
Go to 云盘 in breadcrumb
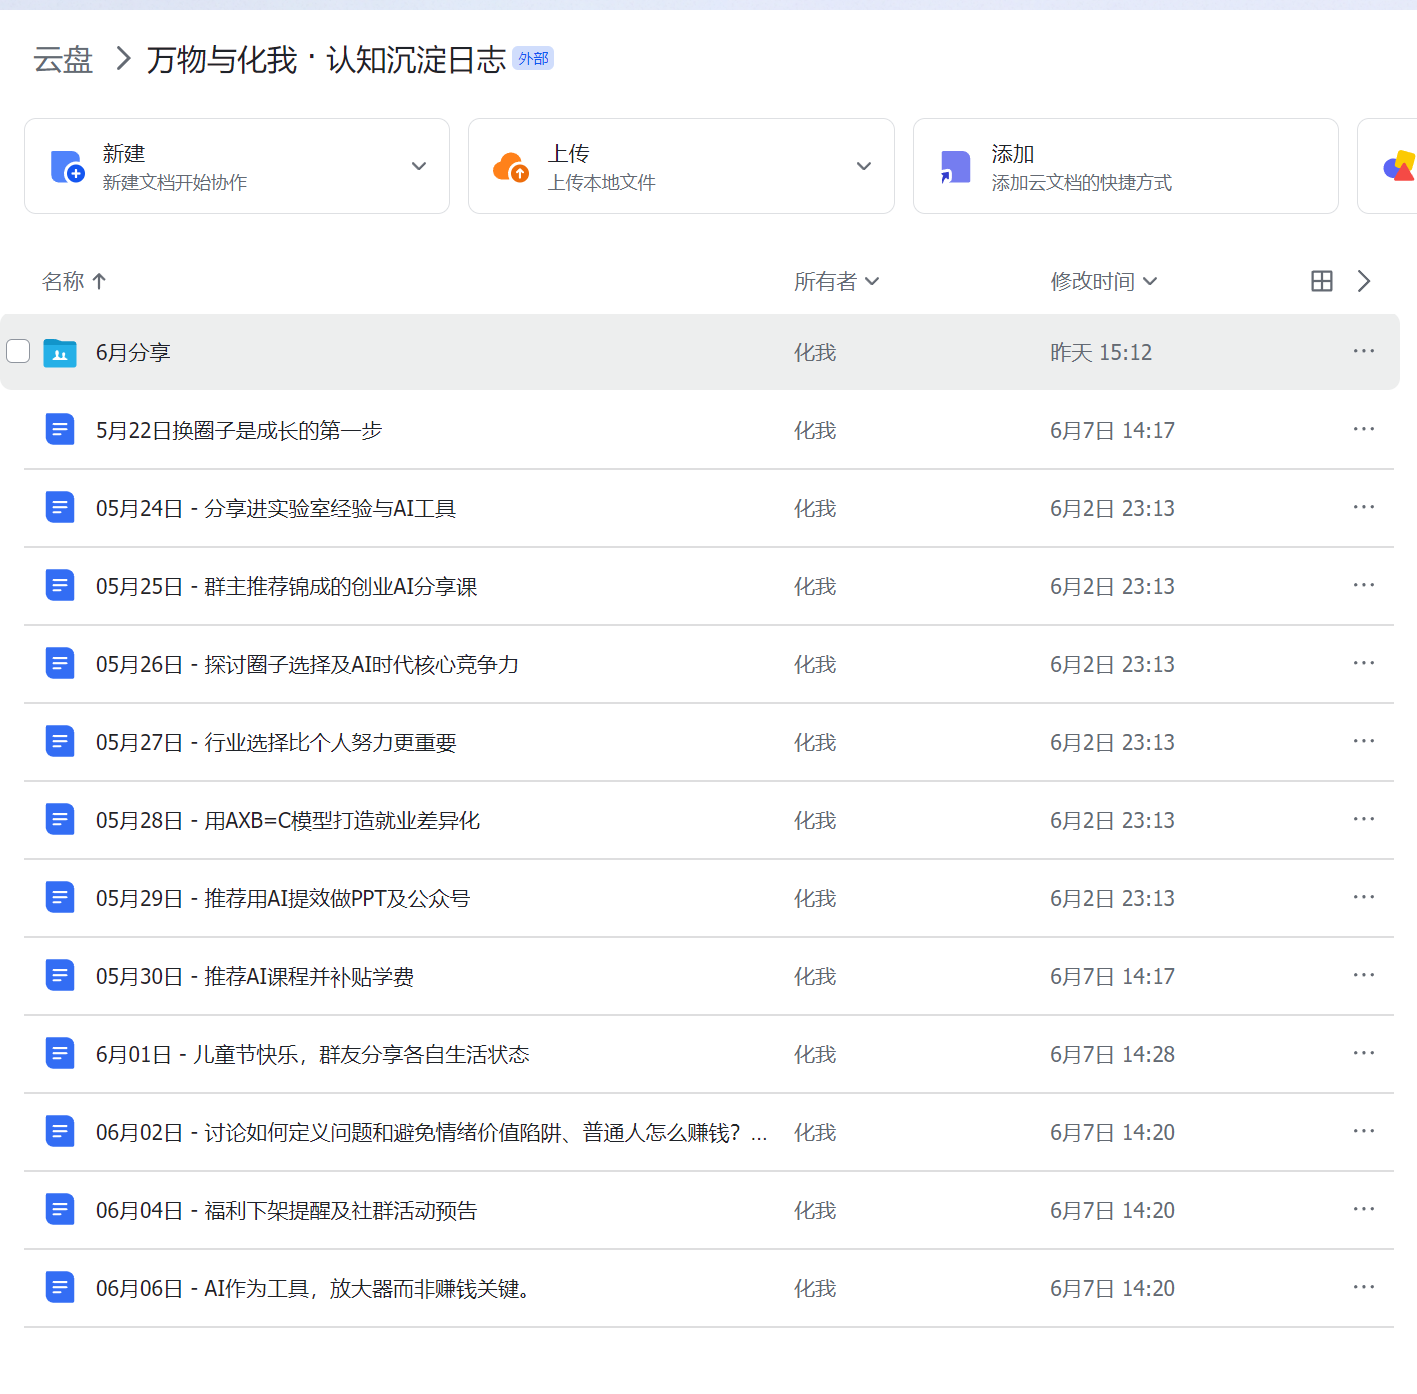coord(63,60)
